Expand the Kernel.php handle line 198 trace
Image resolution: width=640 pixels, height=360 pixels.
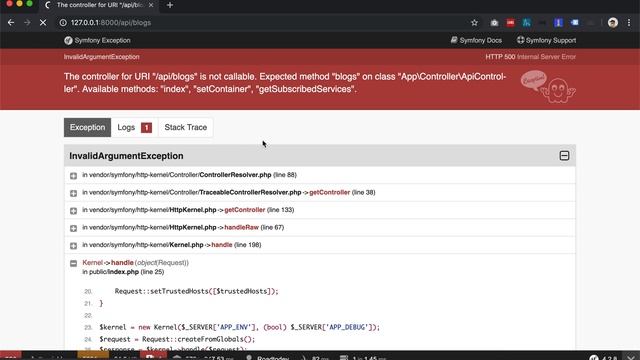[73, 246]
